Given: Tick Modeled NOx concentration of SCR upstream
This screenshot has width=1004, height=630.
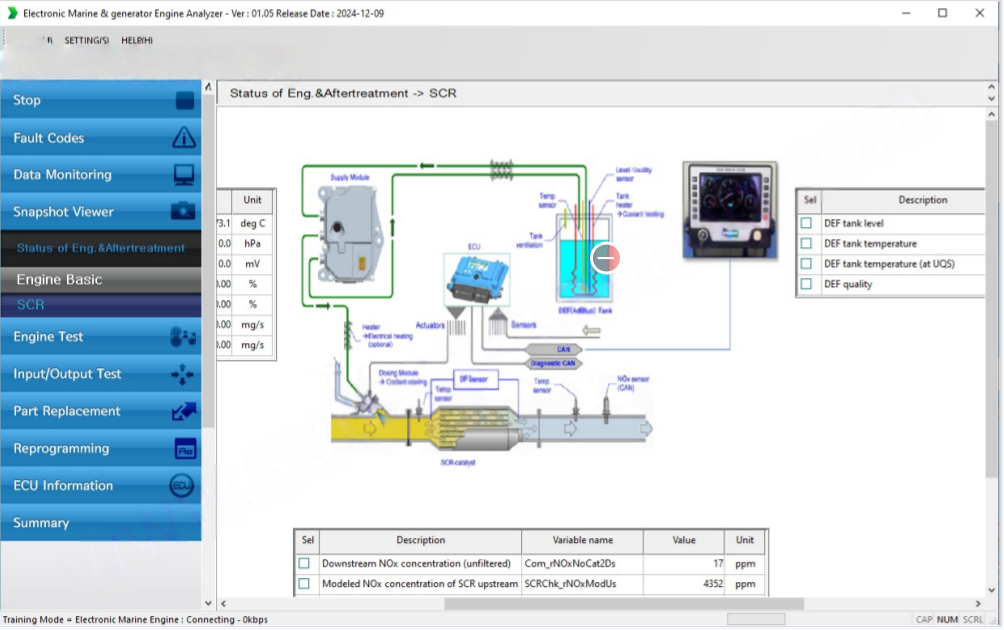Looking at the screenshot, I should click(x=304, y=584).
